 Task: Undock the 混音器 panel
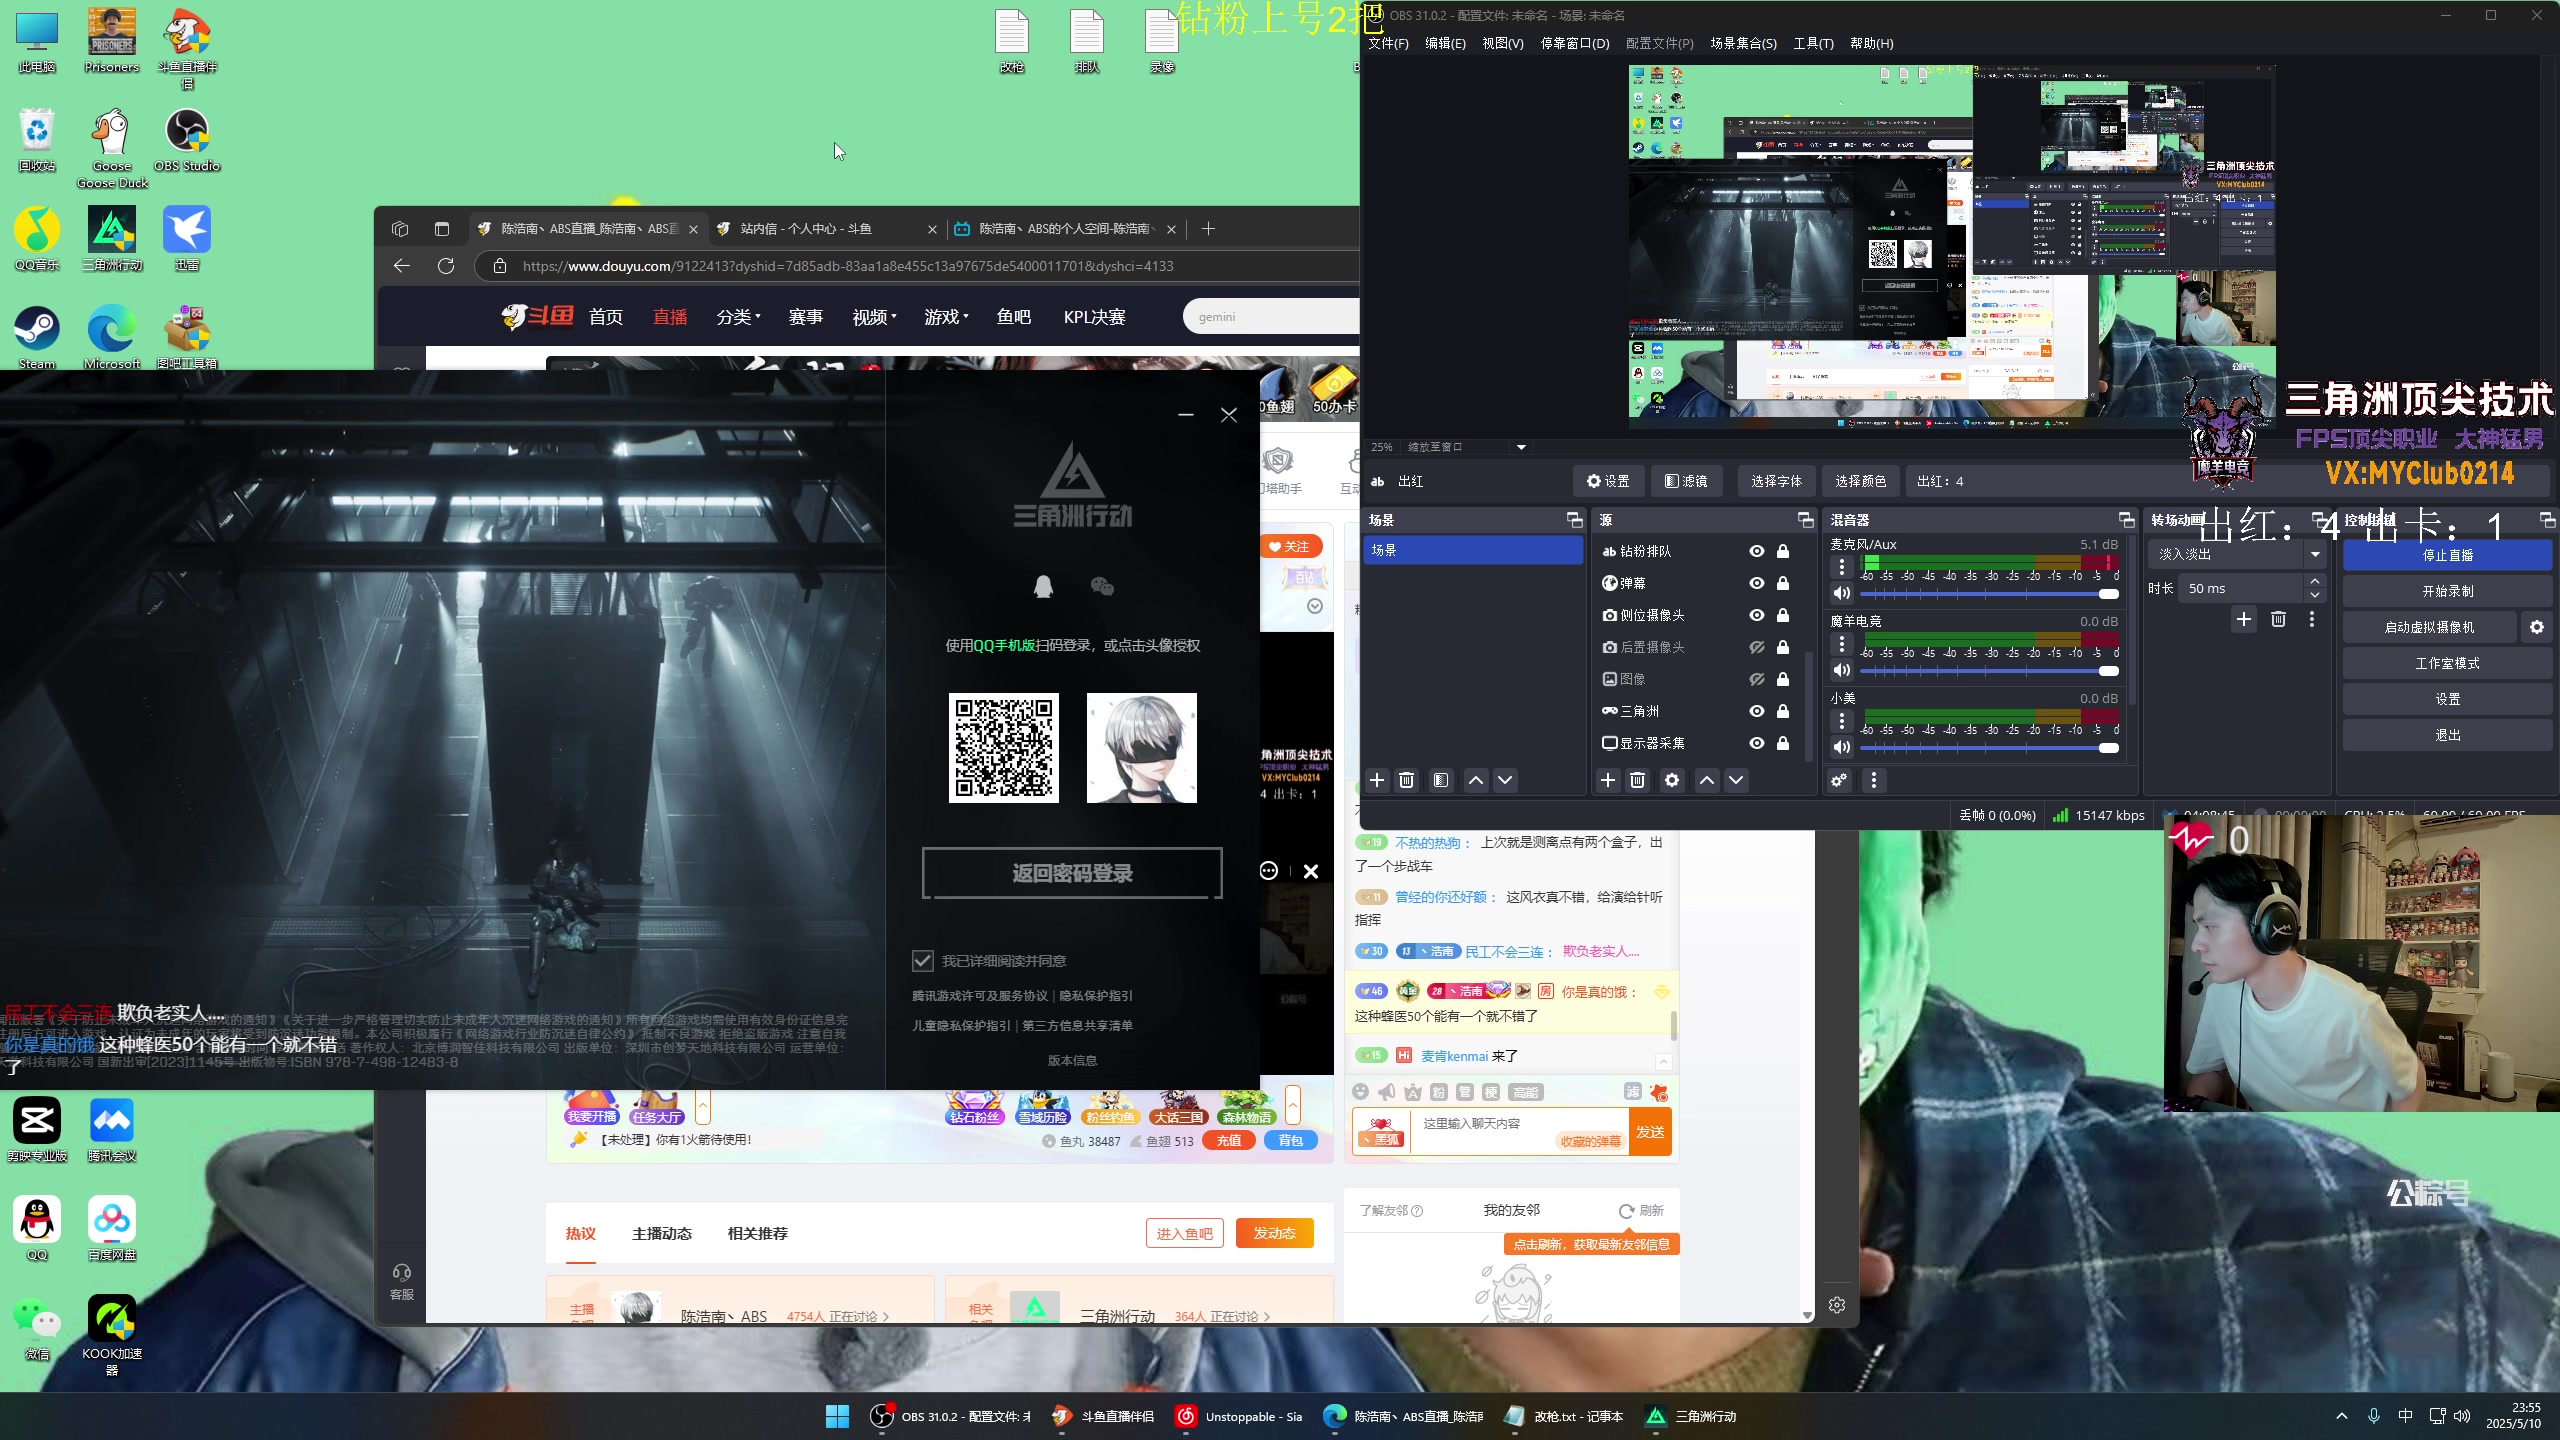tap(2126, 520)
